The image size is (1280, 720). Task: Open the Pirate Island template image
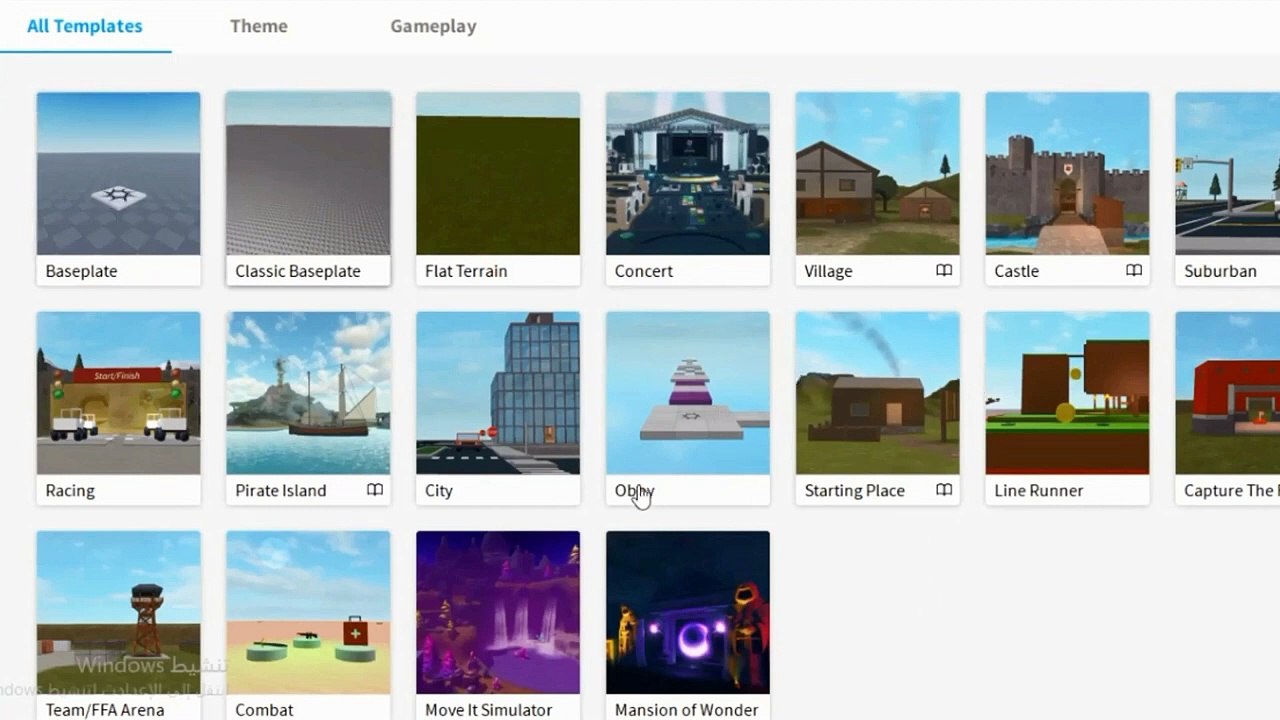[x=308, y=393]
